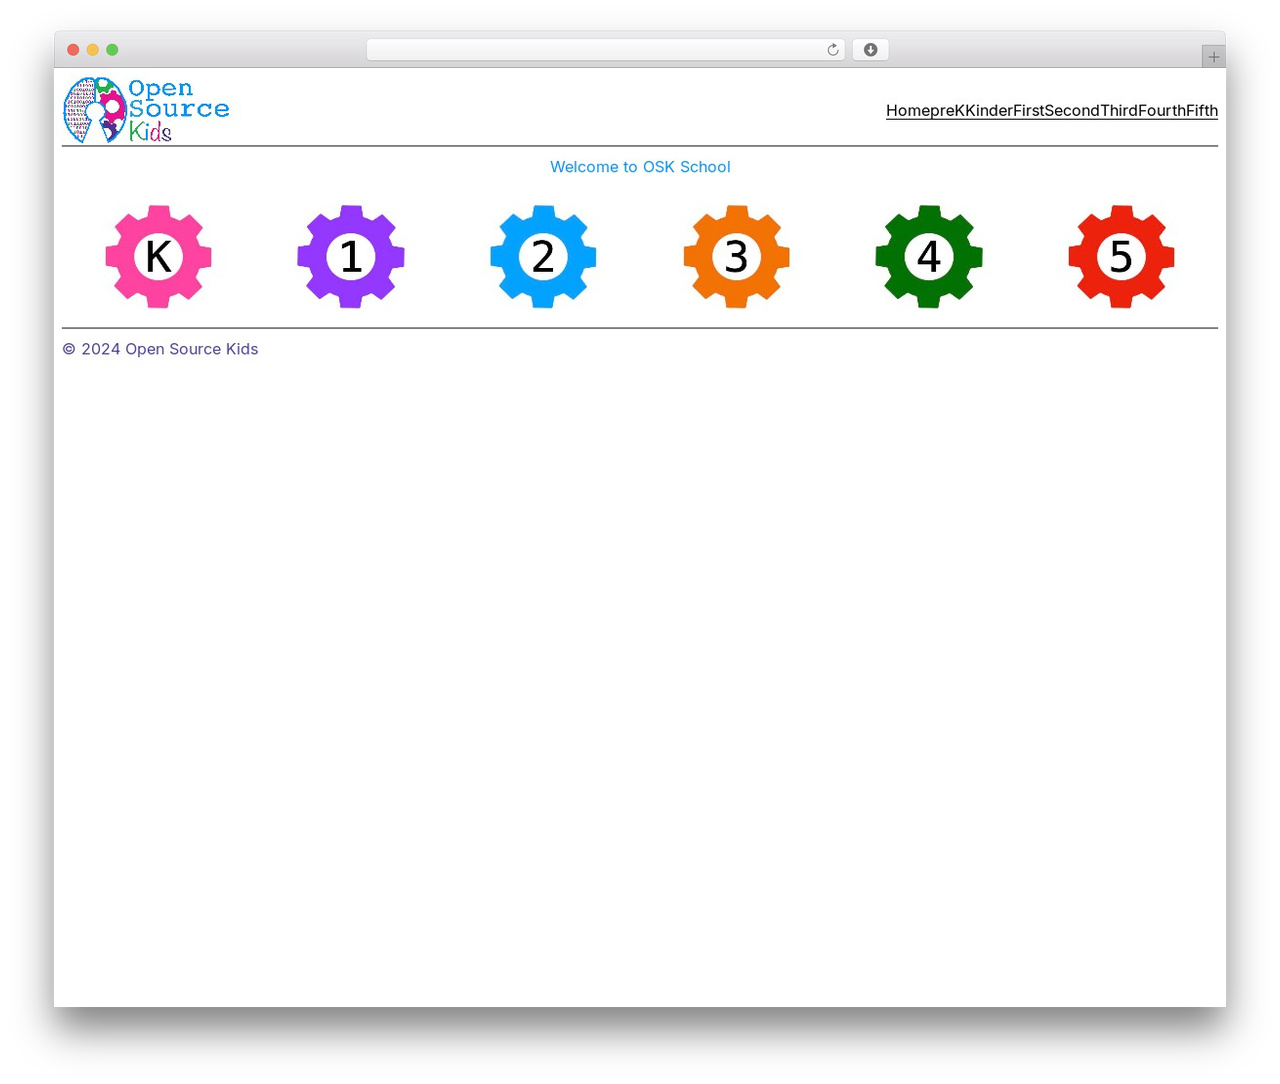Open the purple first grade gear icon
Viewport: 1280px width, 1084px height.
tap(351, 256)
